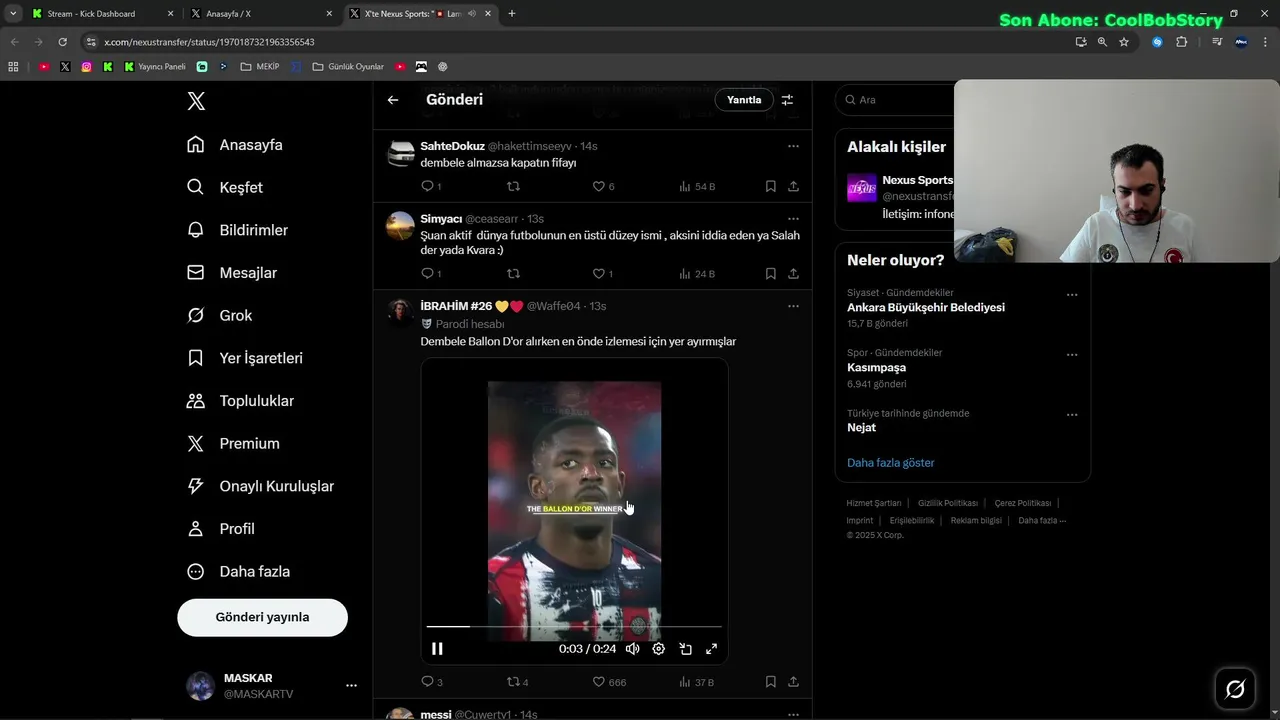
Task: Go to Anasayfa in the sidebar
Action: tap(235, 145)
